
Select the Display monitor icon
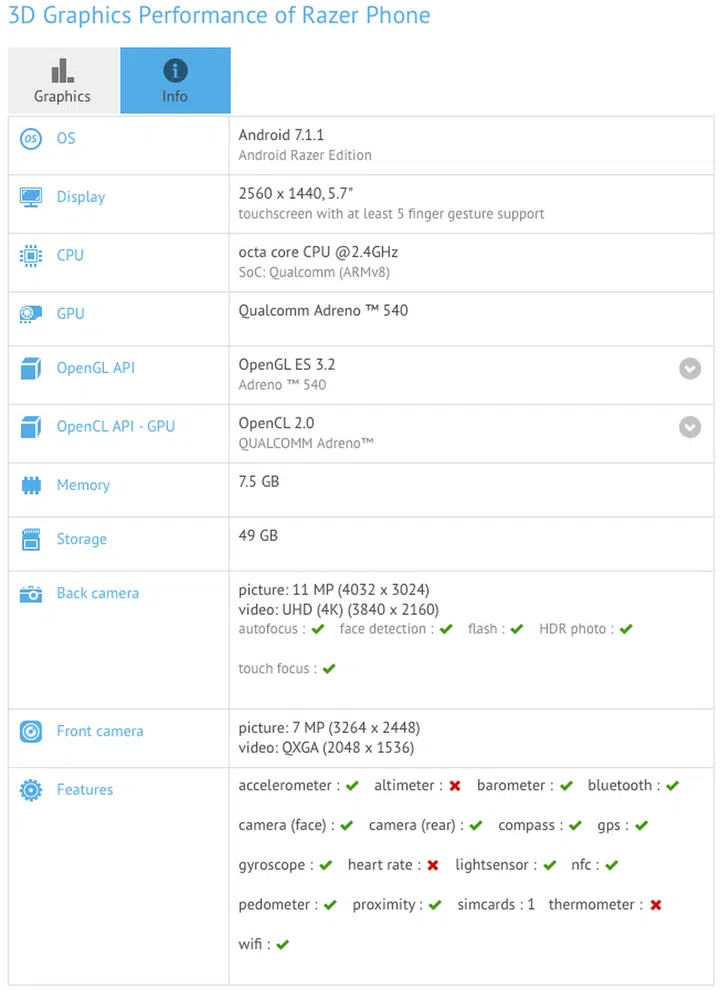tap(30, 197)
